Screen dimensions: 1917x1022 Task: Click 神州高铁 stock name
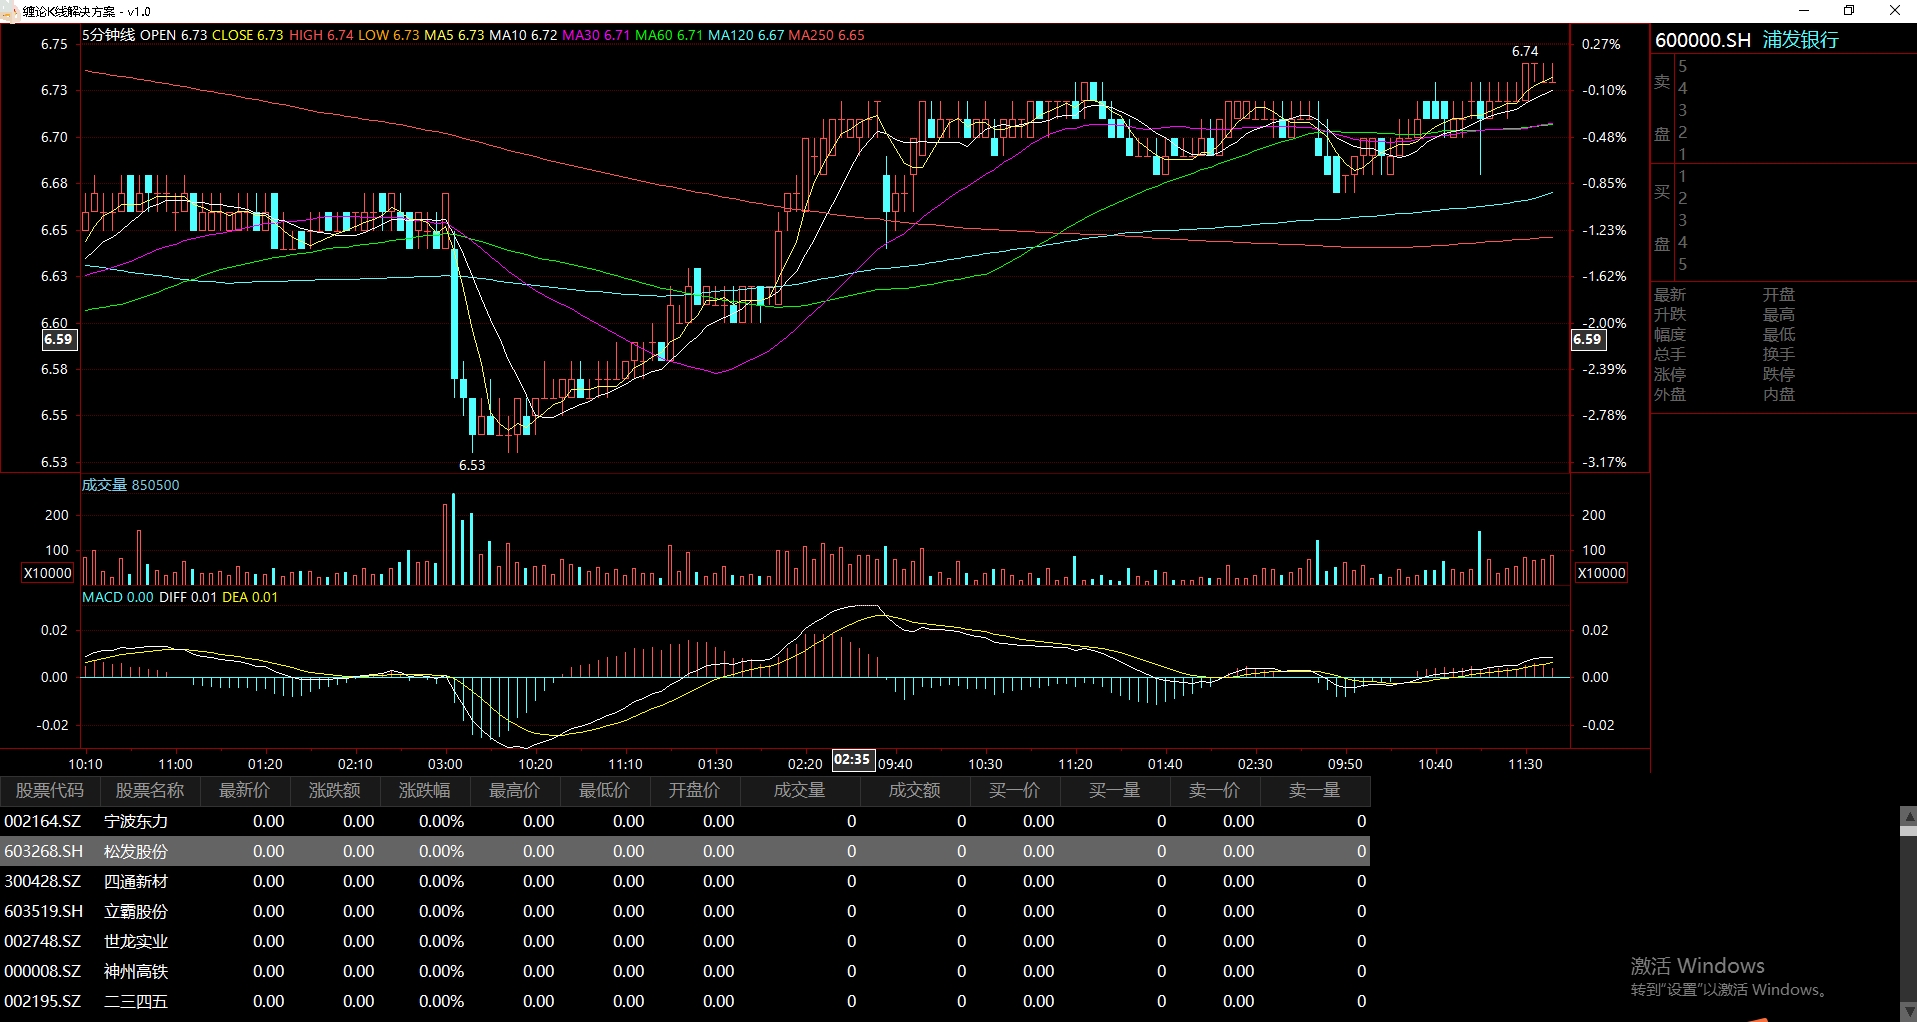point(136,971)
